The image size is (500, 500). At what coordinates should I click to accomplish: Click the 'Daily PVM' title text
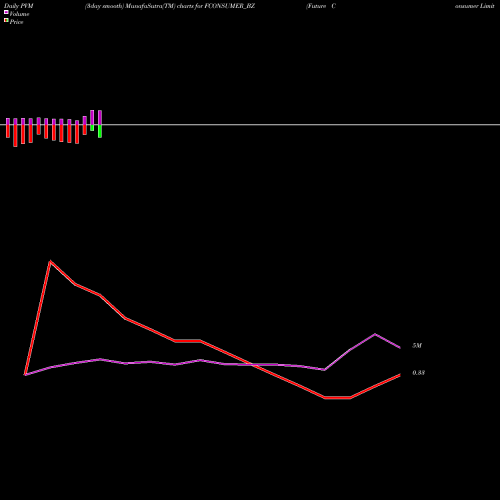tap(19, 6)
